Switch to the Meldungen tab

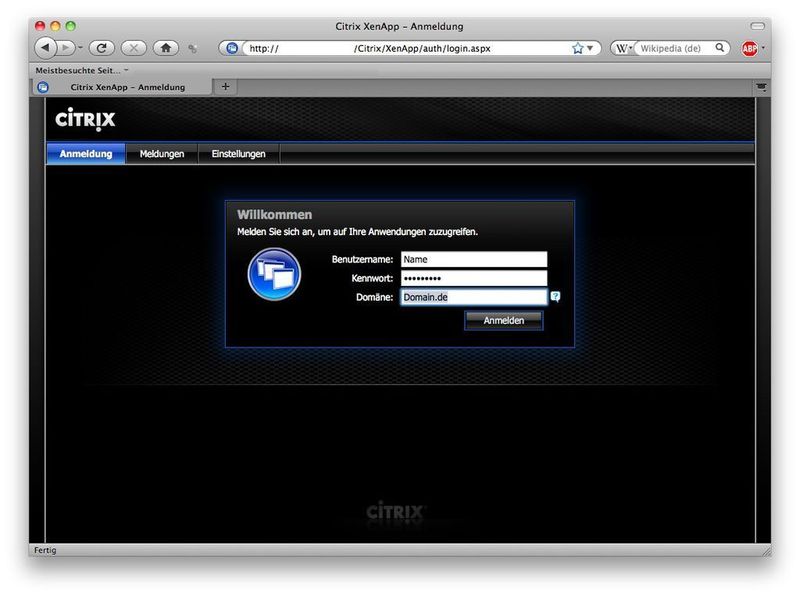click(x=162, y=154)
